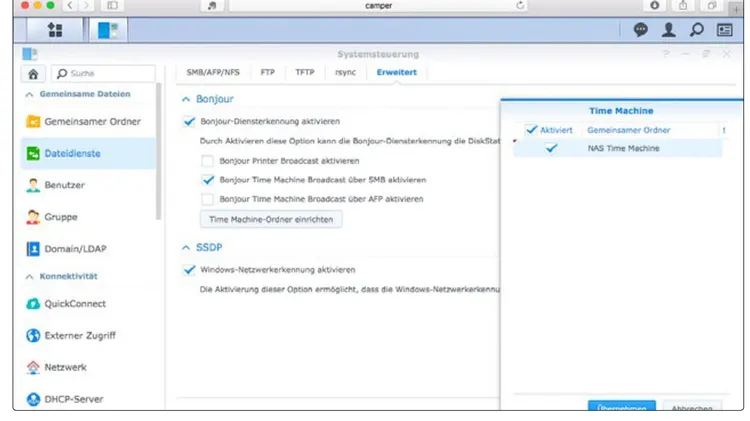Open Gruppe settings in sidebar
Viewport: 750px width, 421px height.
click(88, 217)
